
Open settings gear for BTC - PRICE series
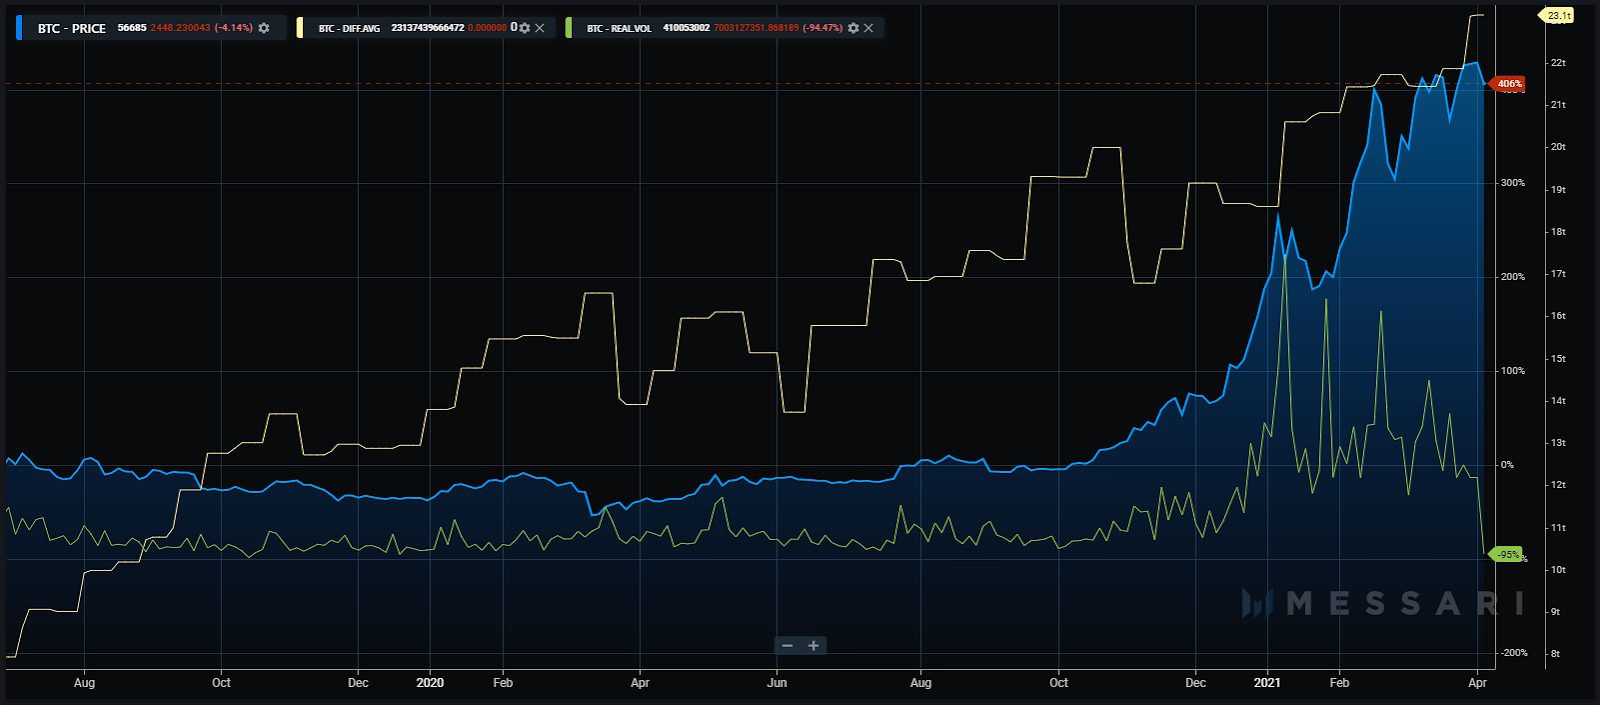point(264,28)
